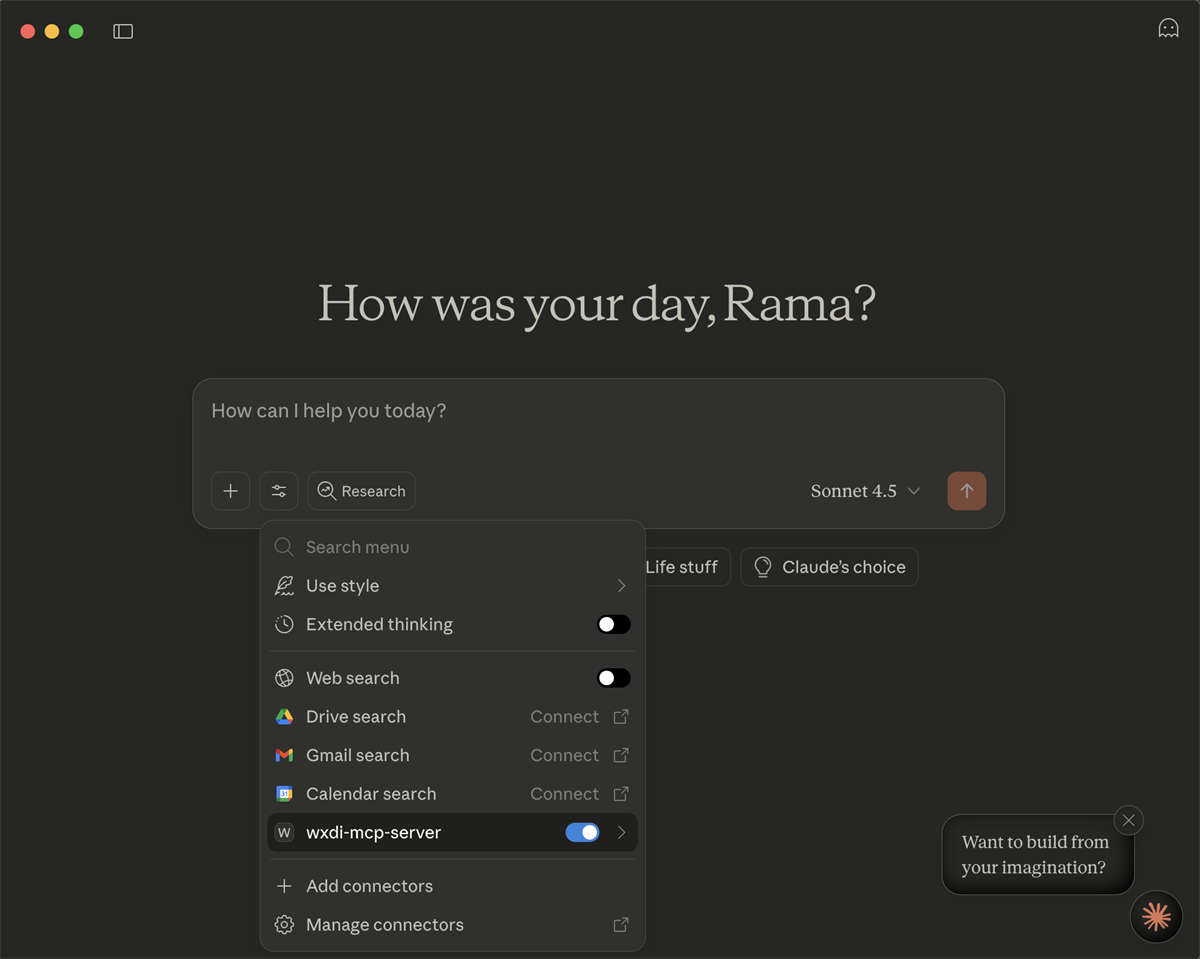This screenshot has height=959, width=1200.
Task: Open the Sonnet 4.5 model dropdown
Action: pyautogui.click(x=865, y=491)
